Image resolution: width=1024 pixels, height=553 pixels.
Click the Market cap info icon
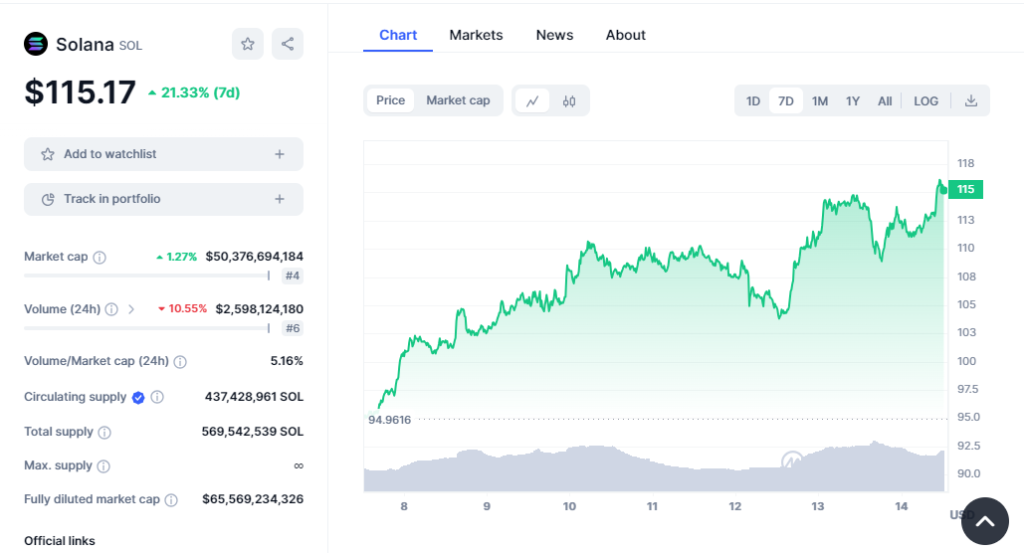(100, 257)
